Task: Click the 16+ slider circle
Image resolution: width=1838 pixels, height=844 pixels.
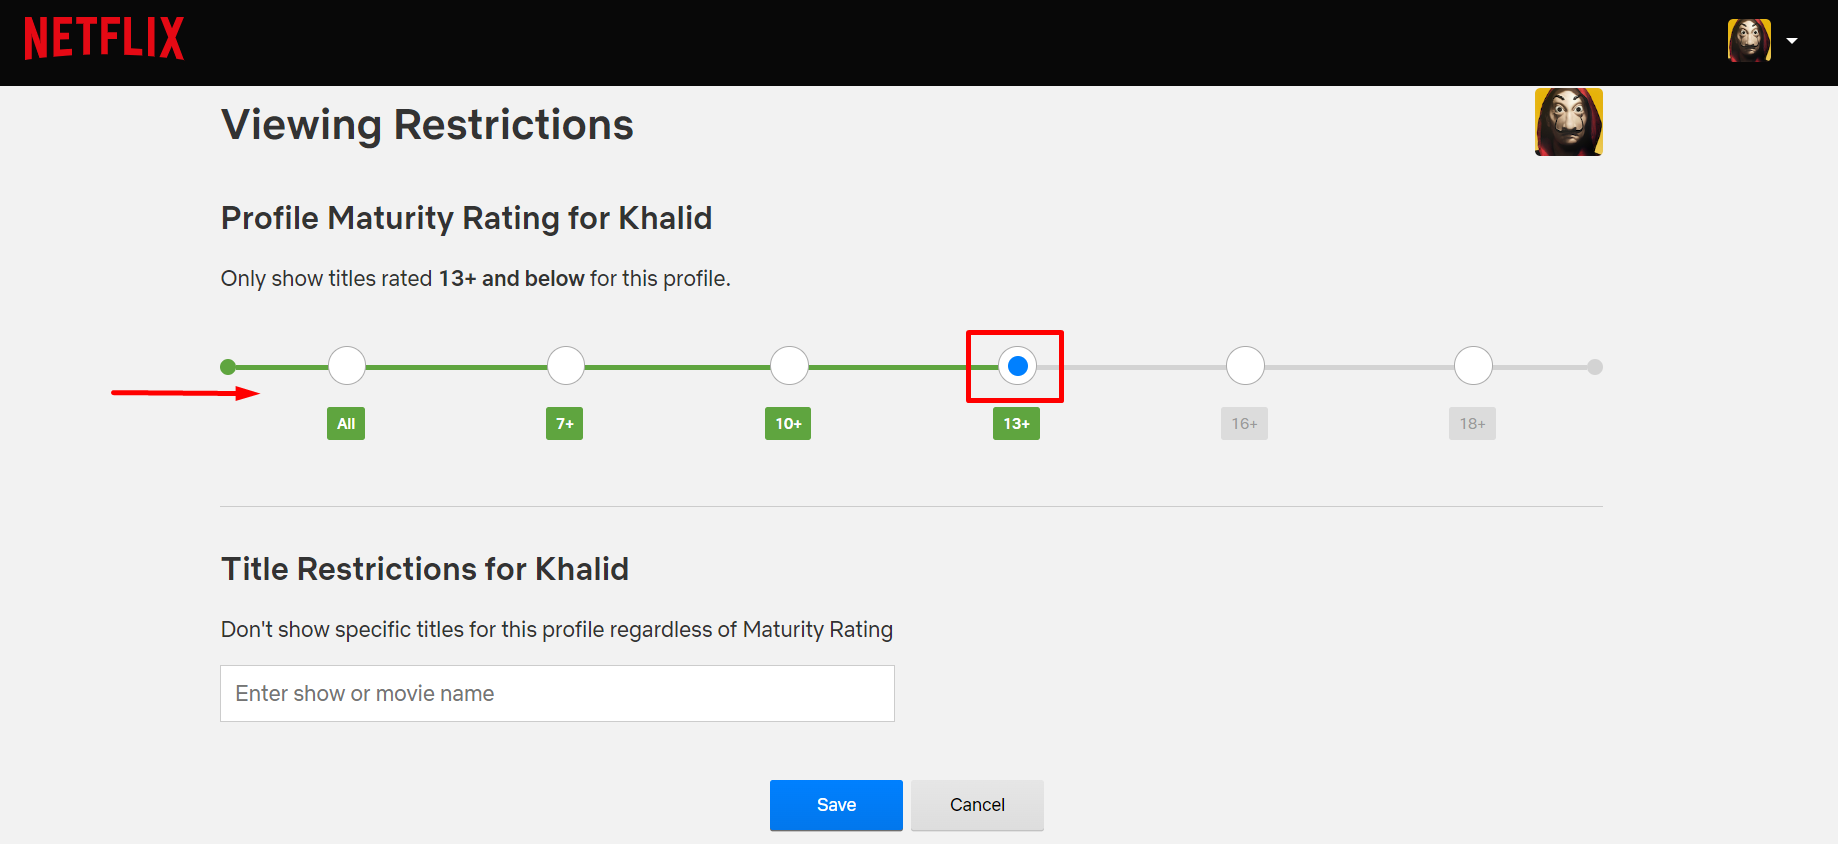Action: tap(1244, 366)
